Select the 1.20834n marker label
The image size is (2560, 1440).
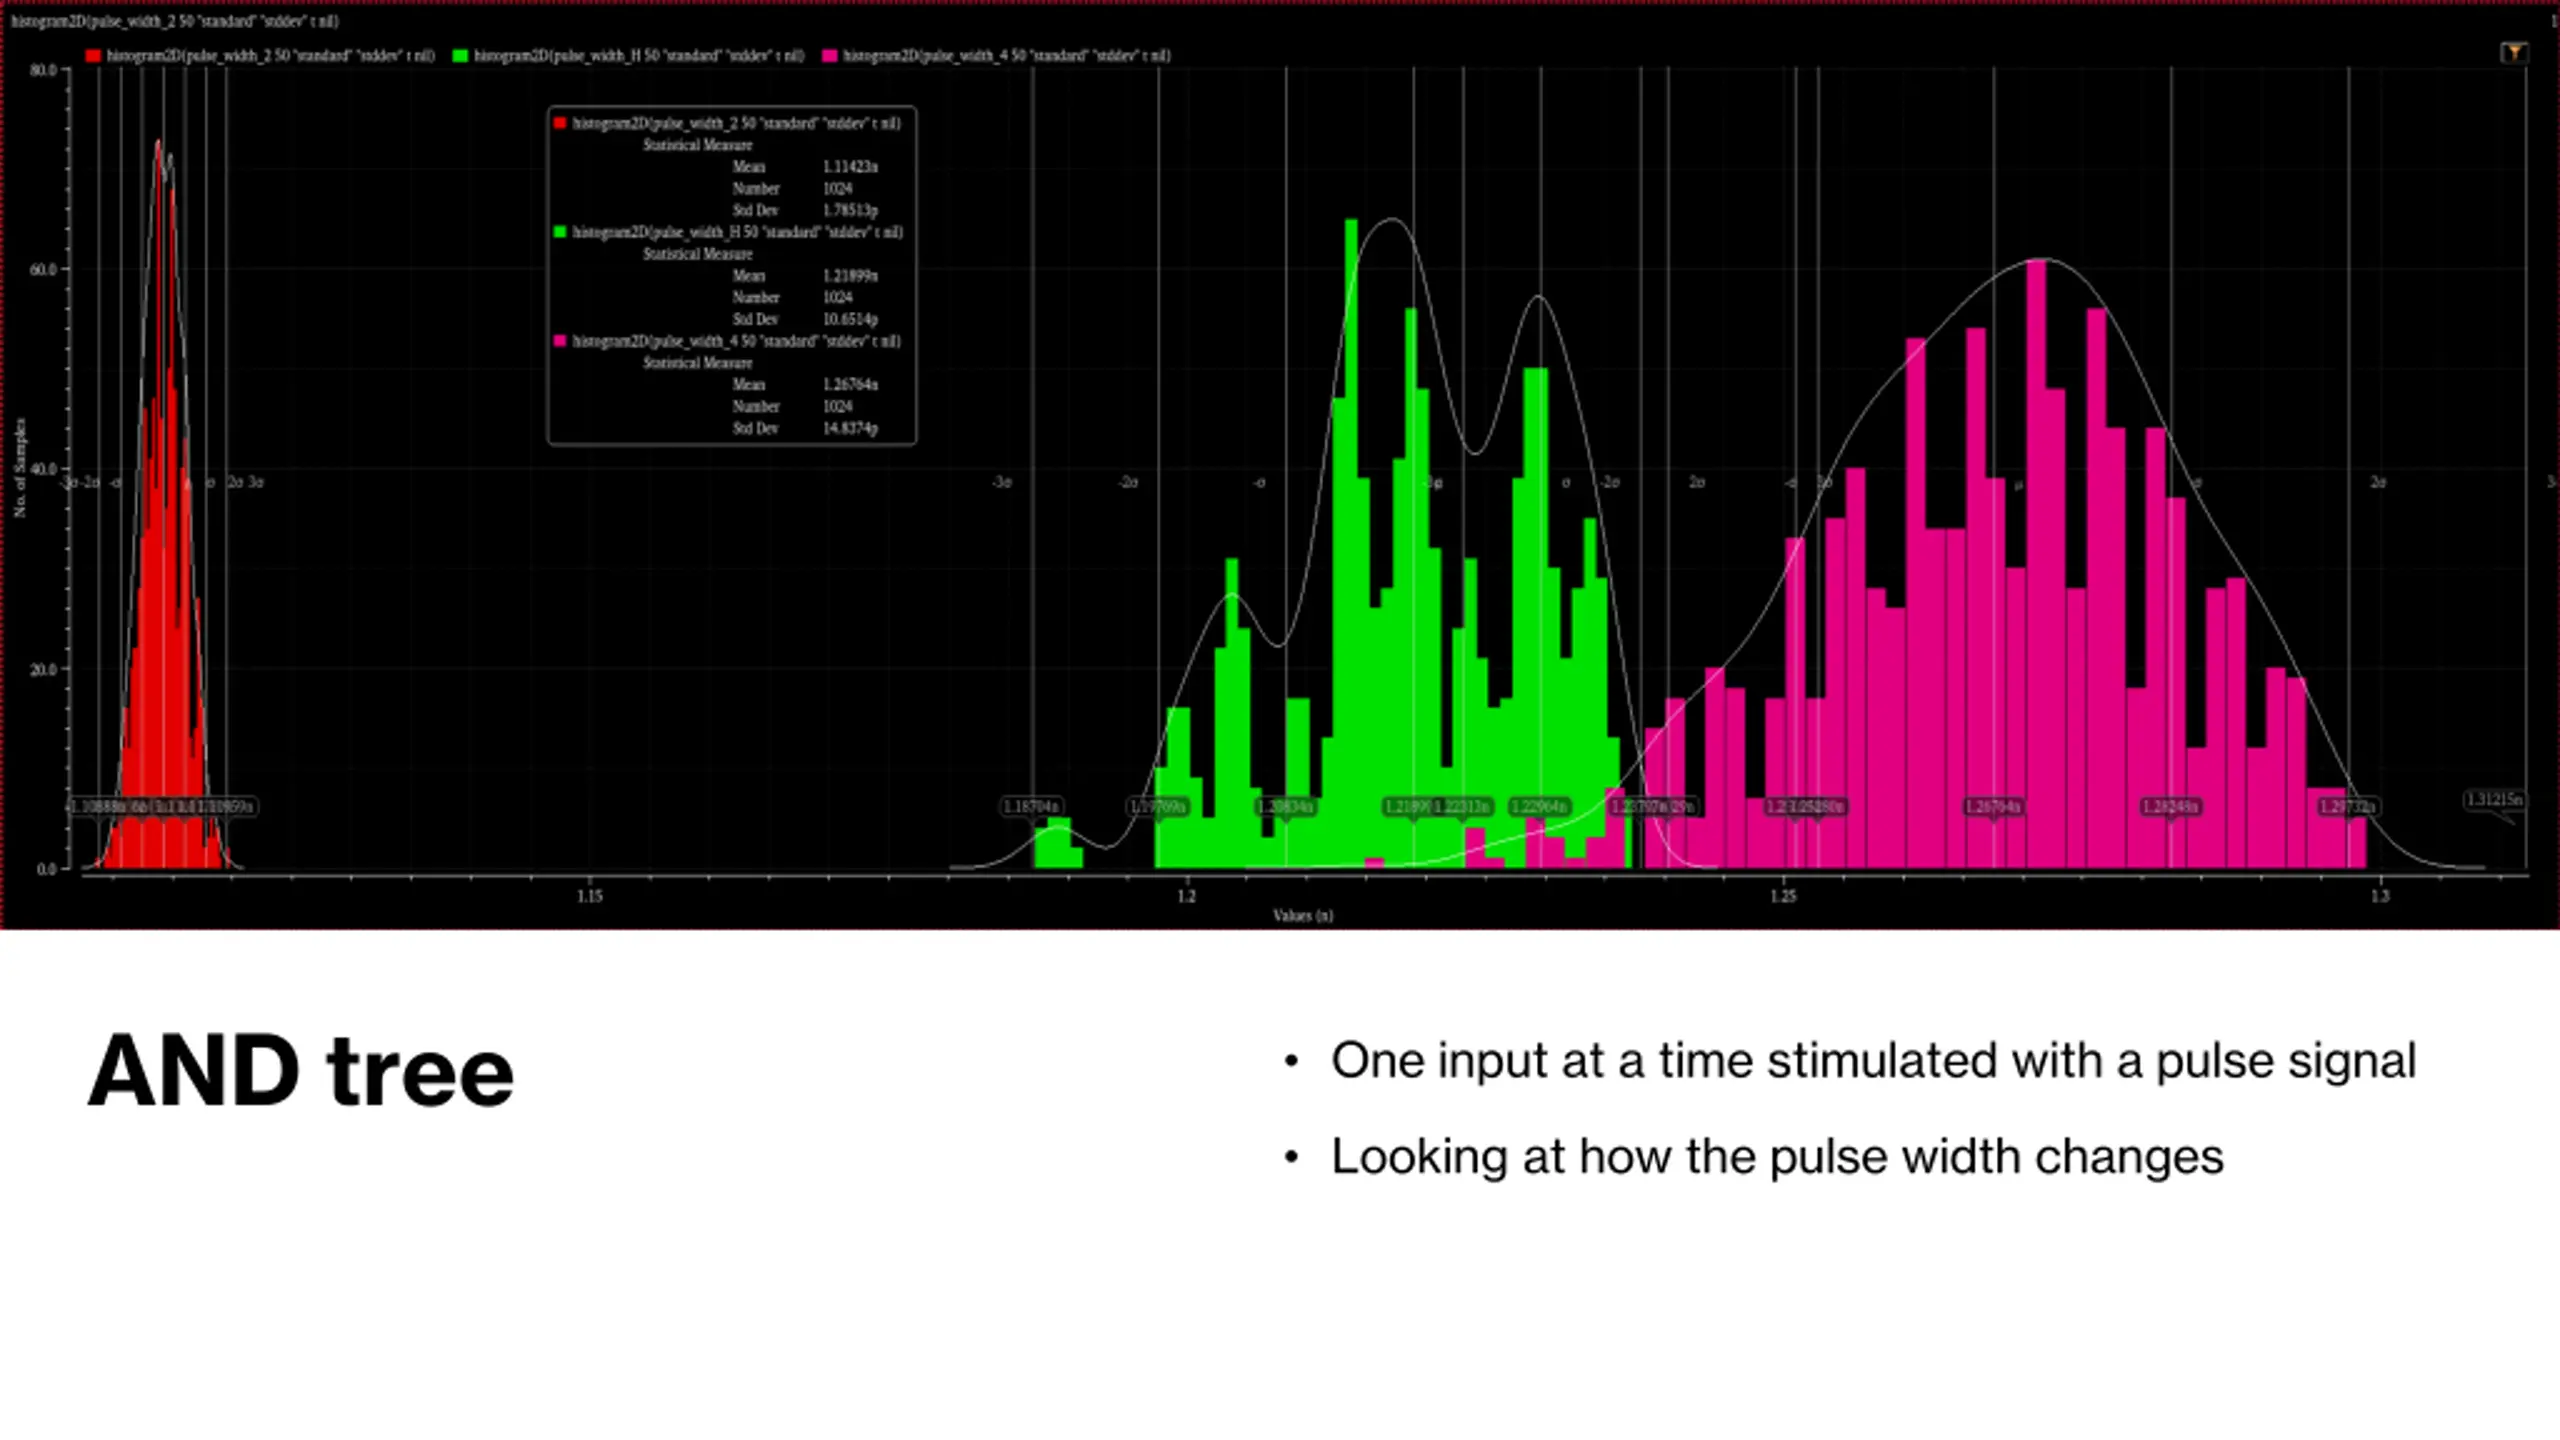(1285, 806)
